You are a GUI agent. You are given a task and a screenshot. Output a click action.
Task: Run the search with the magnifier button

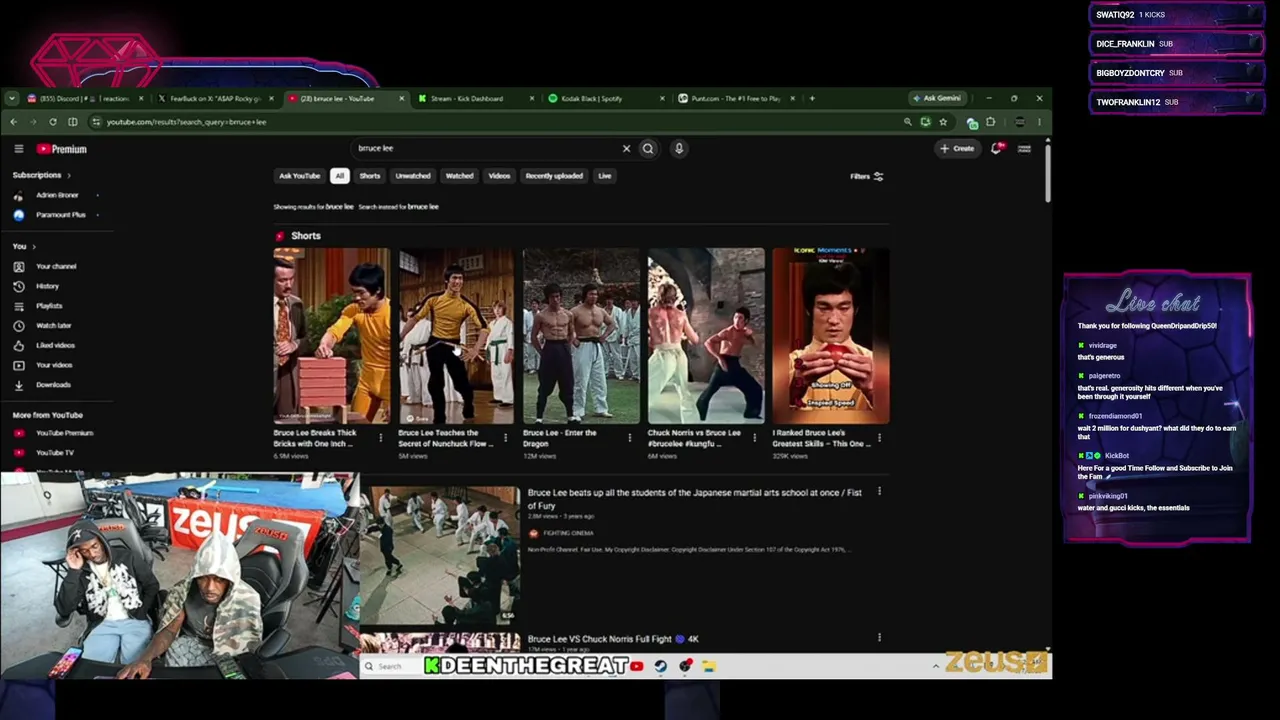(x=648, y=149)
